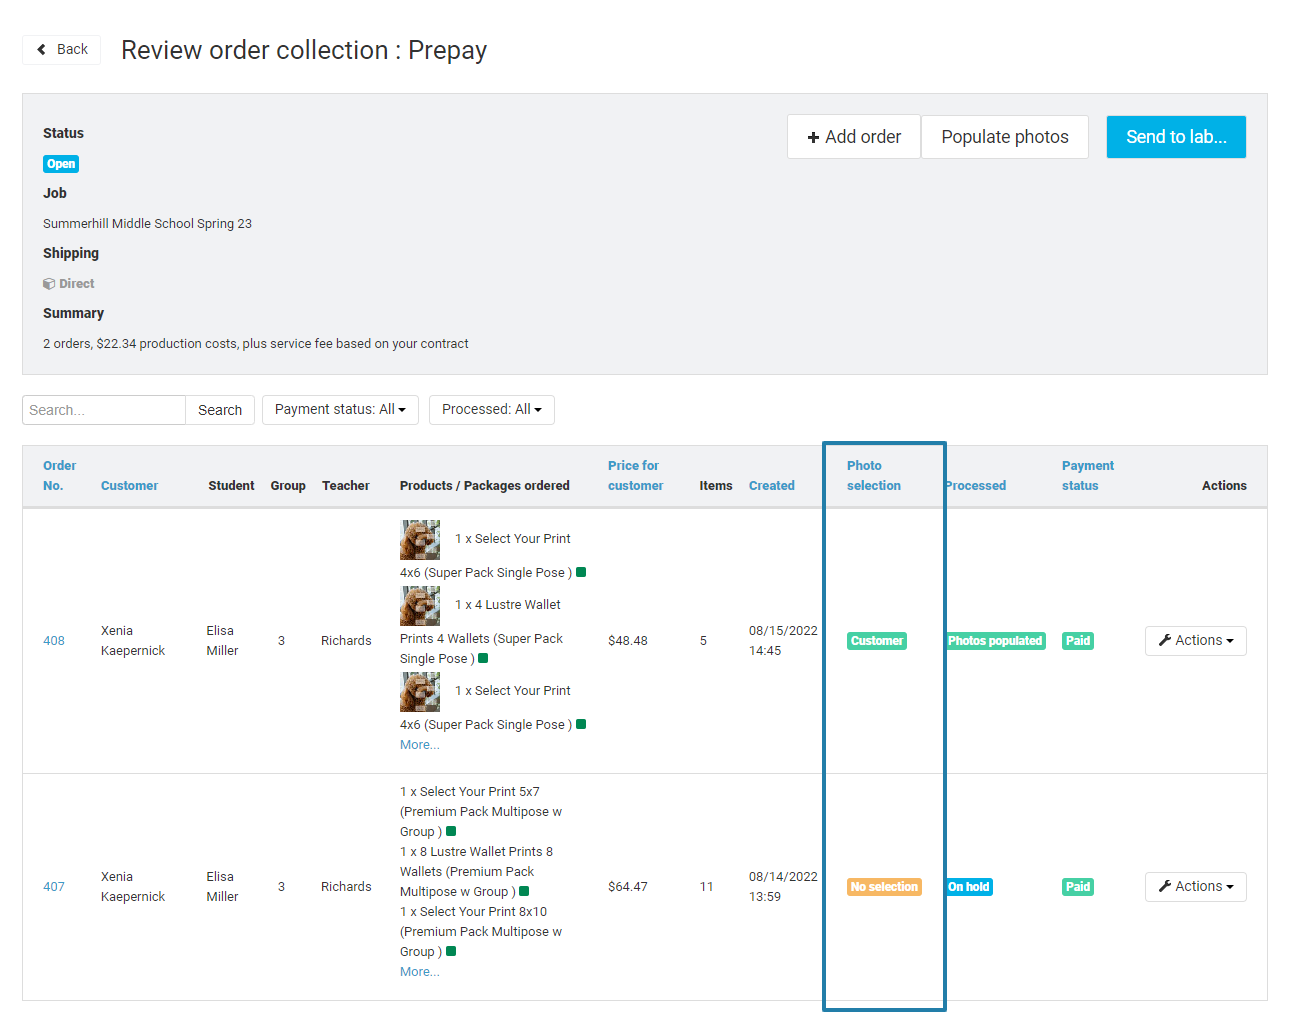
Task: Sort by Photo selection column
Action: 873,476
